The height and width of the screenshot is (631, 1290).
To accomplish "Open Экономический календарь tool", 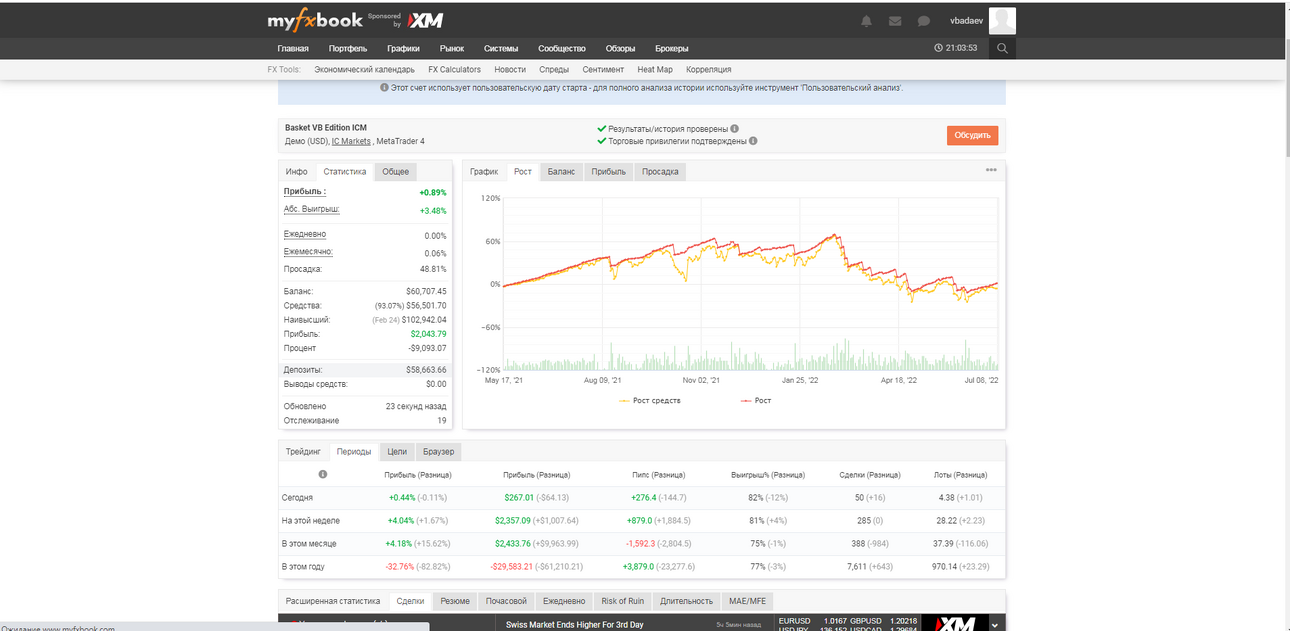I will coord(364,70).
